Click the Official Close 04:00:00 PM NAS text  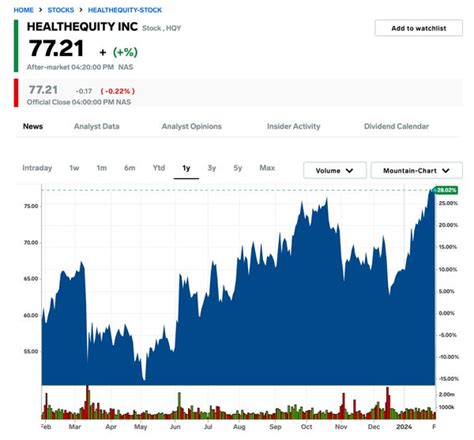(x=79, y=102)
